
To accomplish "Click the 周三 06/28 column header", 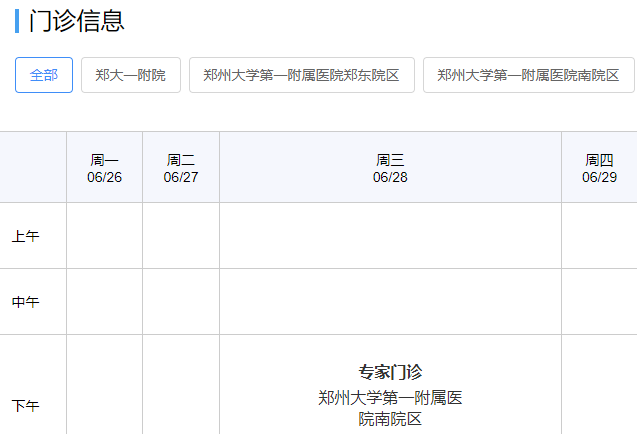I will (x=390, y=168).
